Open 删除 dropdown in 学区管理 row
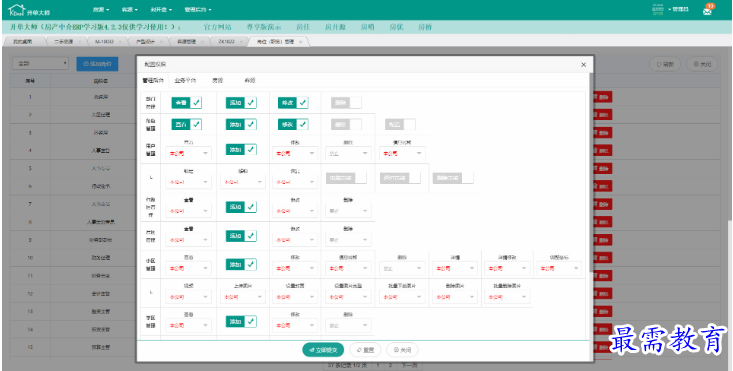This screenshot has width=733, height=371. coord(347,326)
